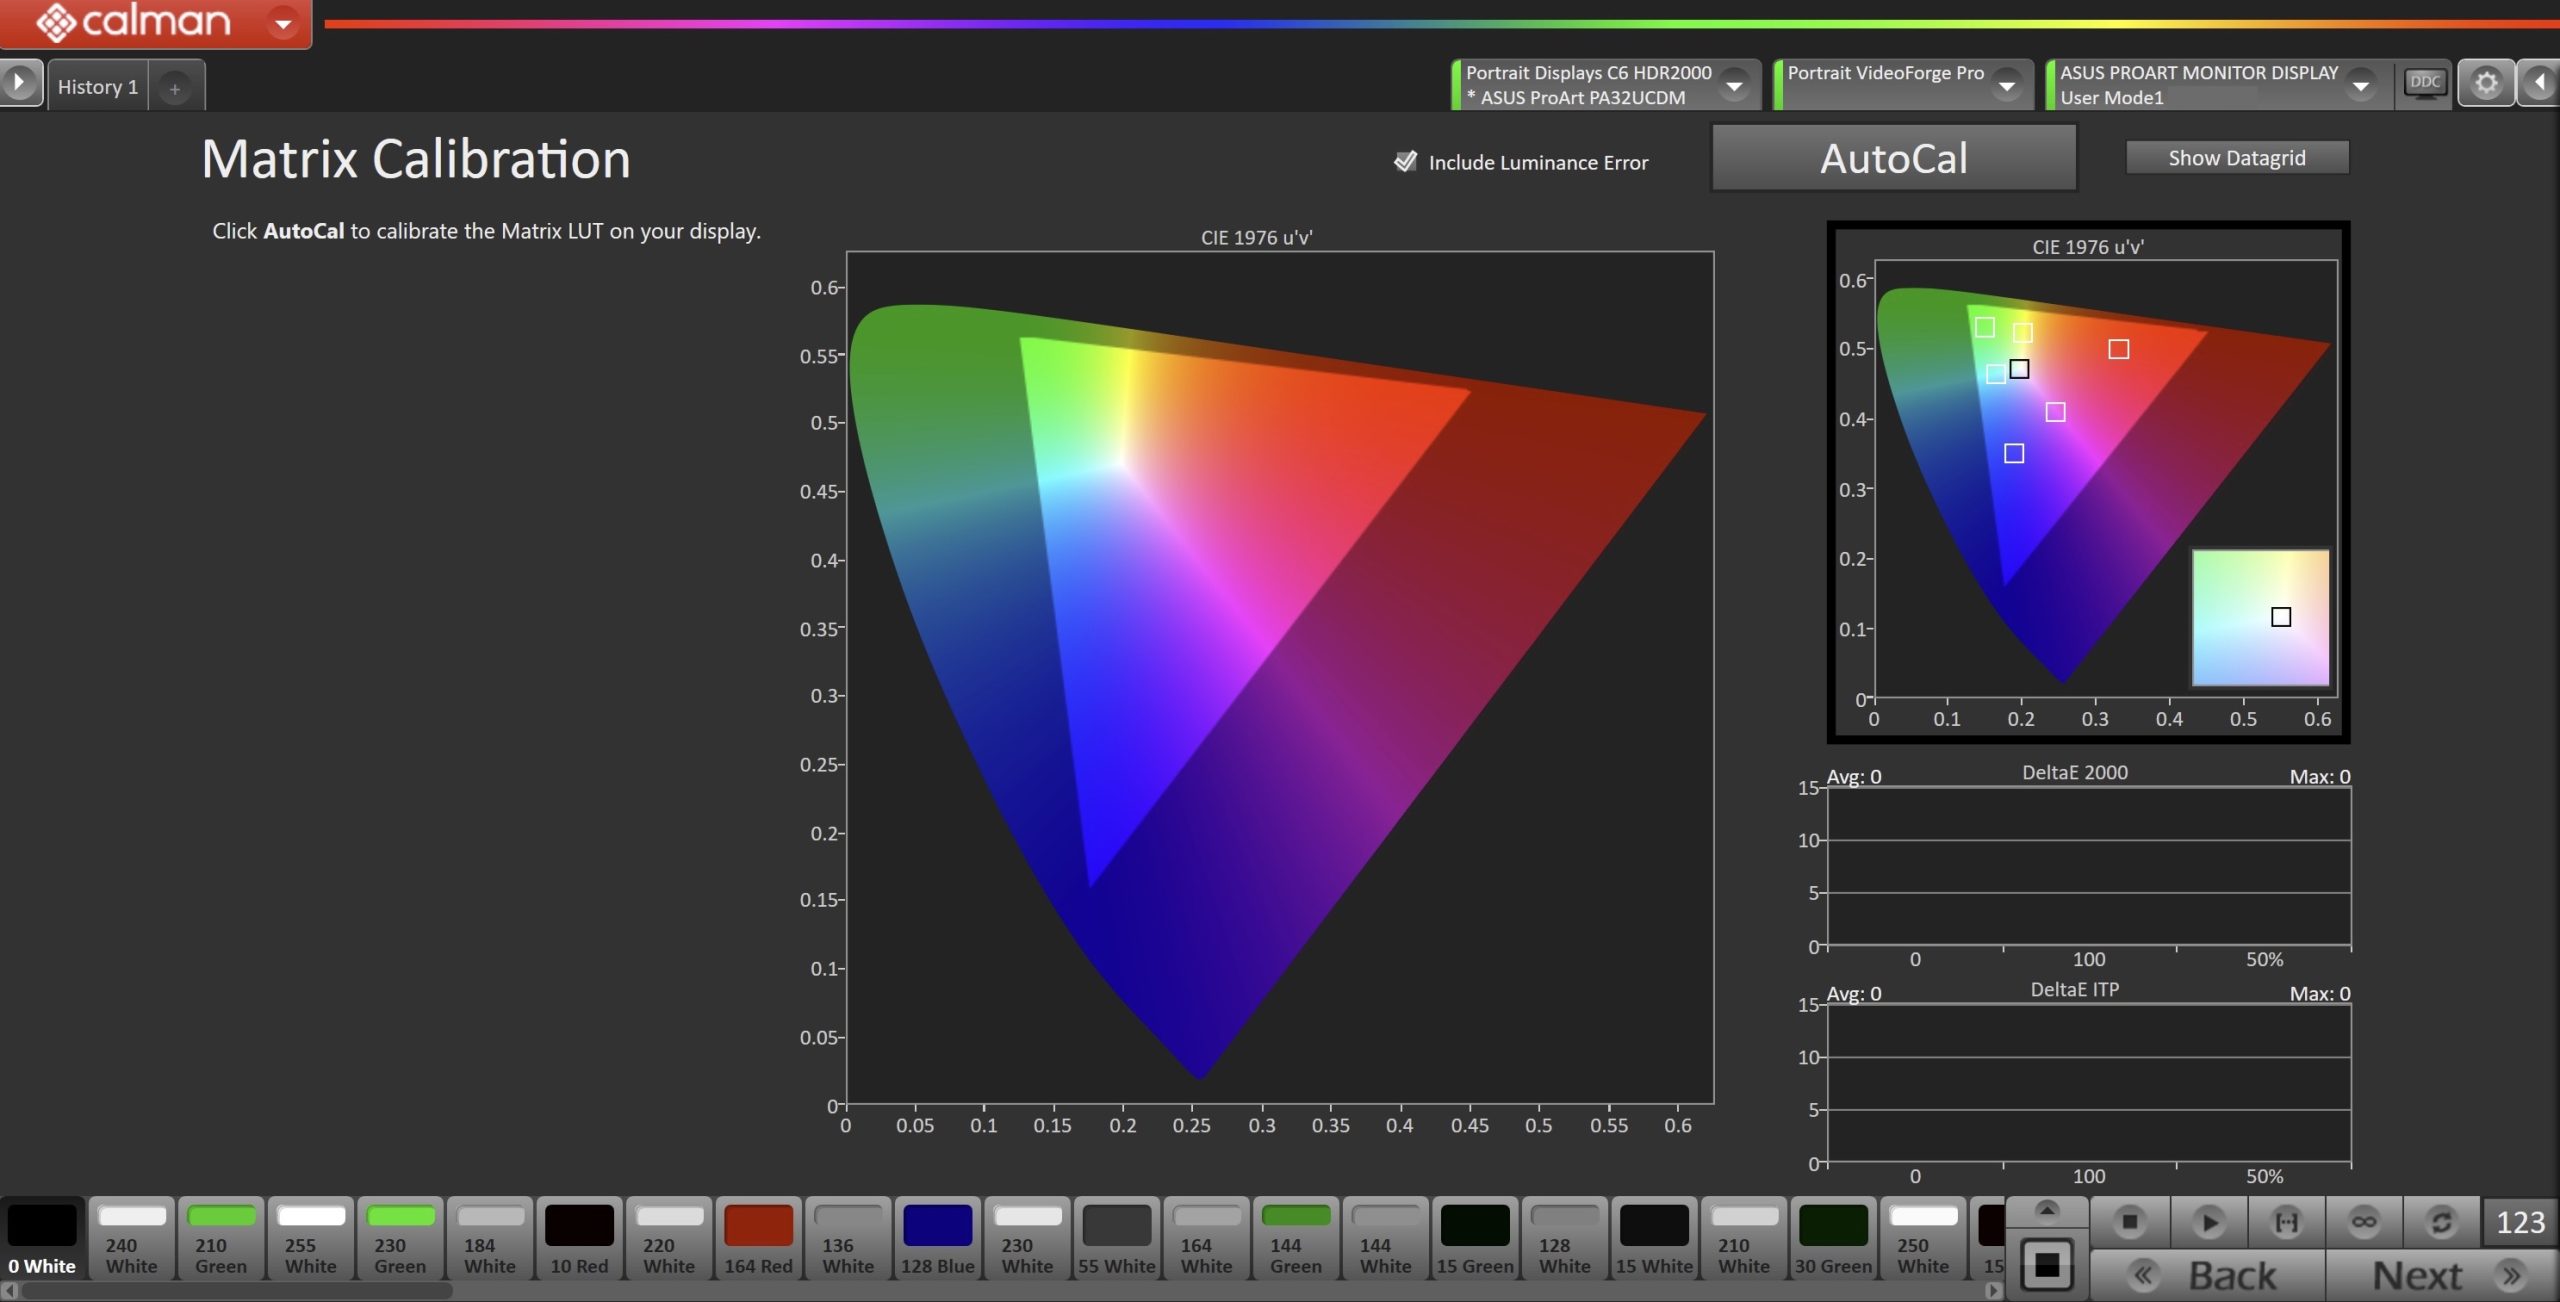Viewport: 2560px width, 1302px height.
Task: Click the single read bracket icon
Action: [x=2286, y=1222]
